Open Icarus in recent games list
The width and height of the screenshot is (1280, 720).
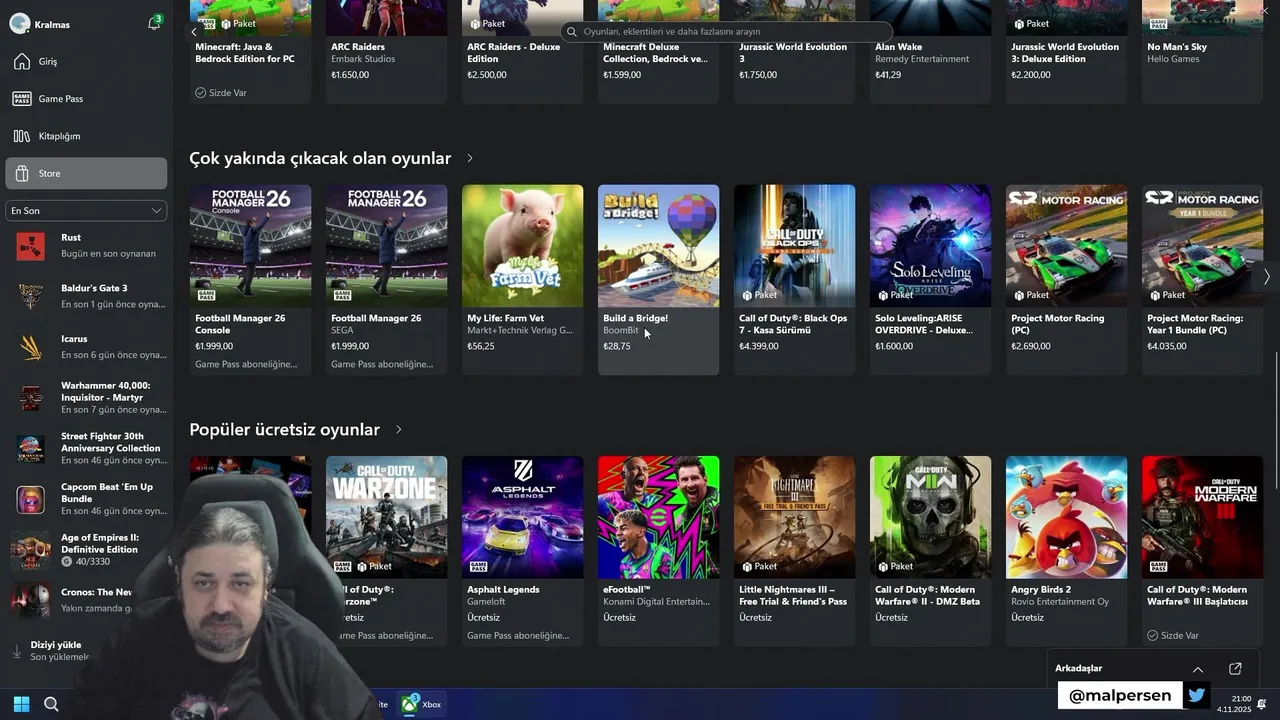point(86,347)
